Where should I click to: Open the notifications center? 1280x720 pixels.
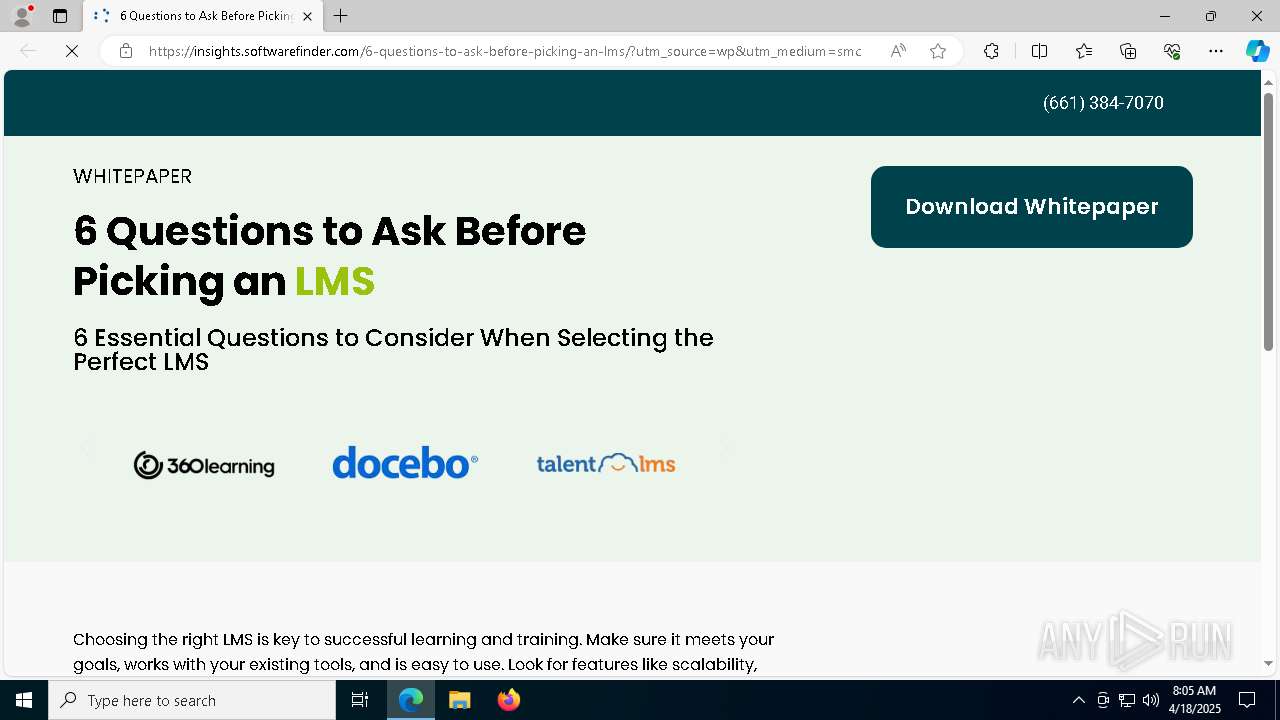(x=1247, y=700)
